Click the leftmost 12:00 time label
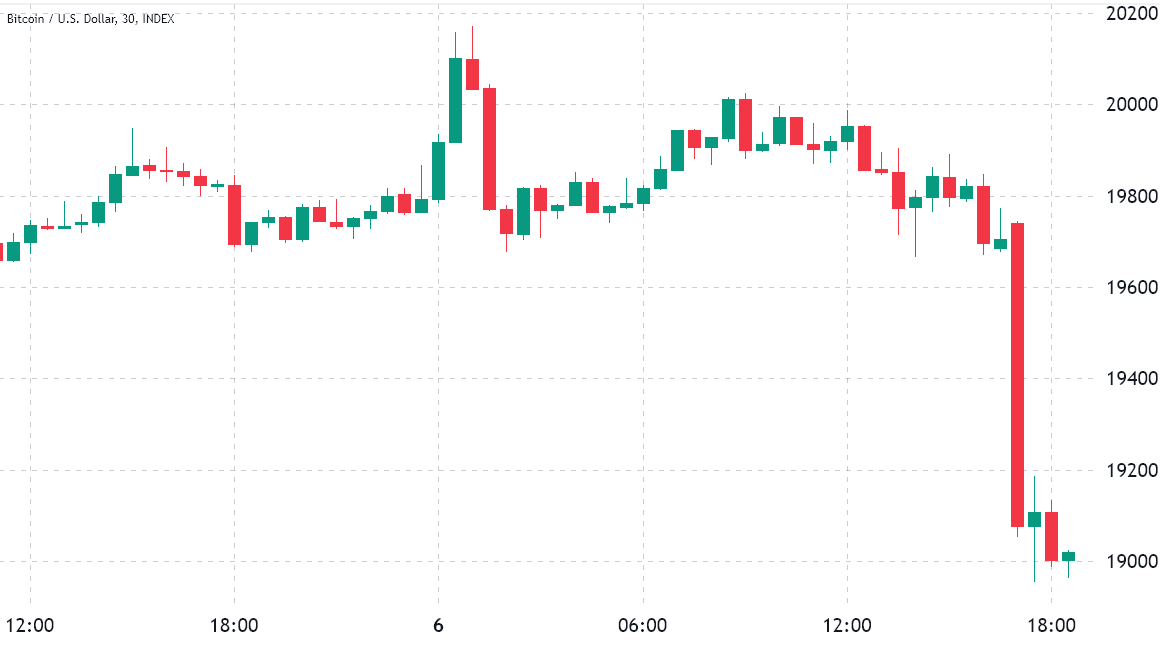 coord(30,626)
